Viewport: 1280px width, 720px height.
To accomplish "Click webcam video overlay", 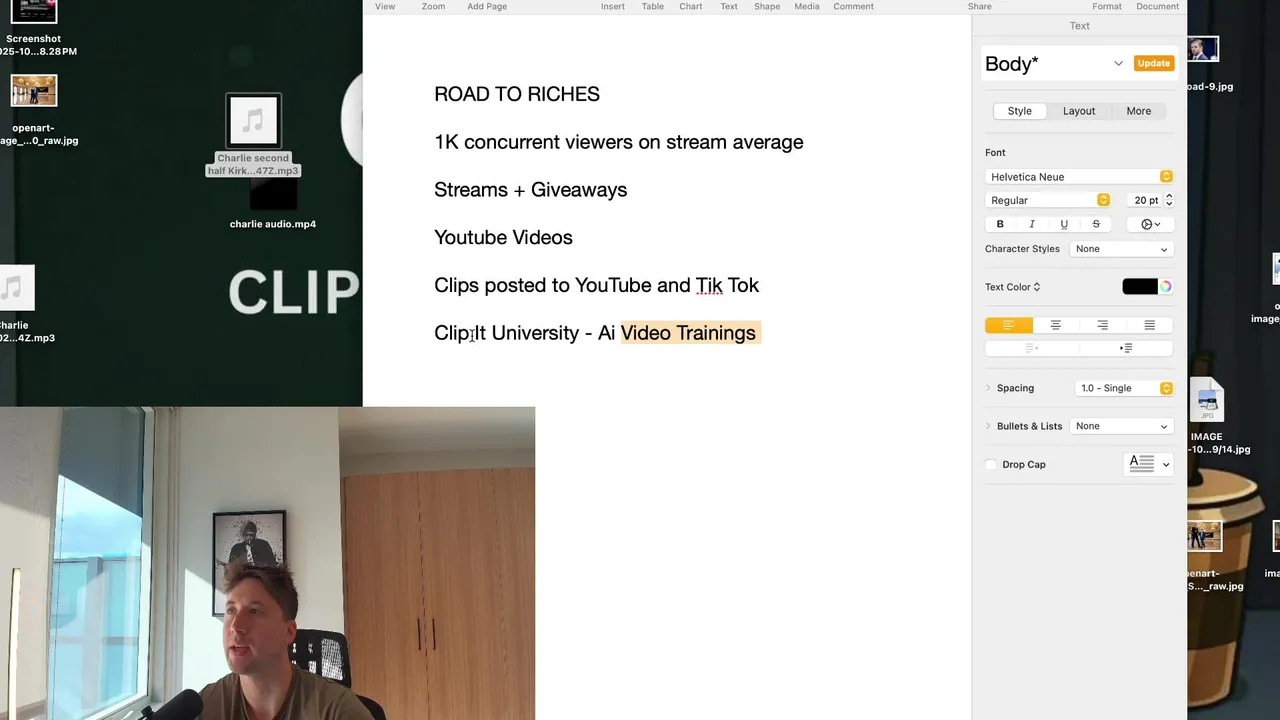I will click(x=267, y=563).
